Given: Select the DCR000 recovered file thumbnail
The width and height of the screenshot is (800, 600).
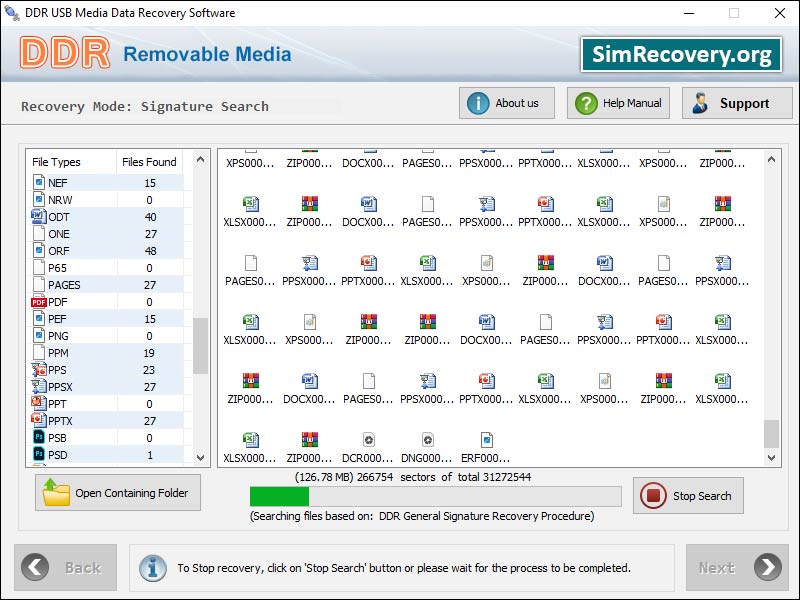Looking at the screenshot, I should tap(367, 438).
